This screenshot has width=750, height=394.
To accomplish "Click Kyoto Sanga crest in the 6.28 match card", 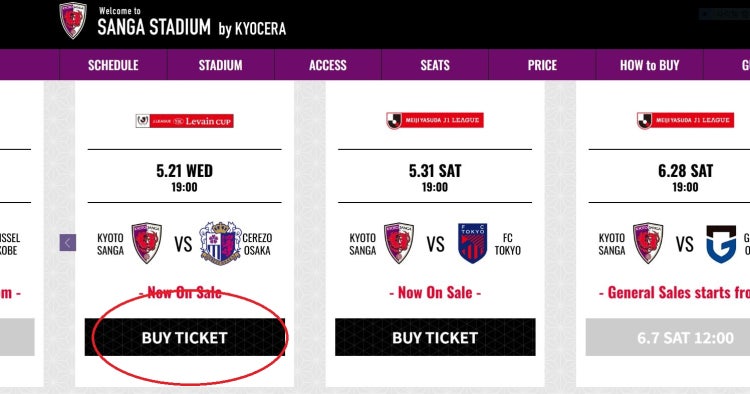I will click(648, 243).
